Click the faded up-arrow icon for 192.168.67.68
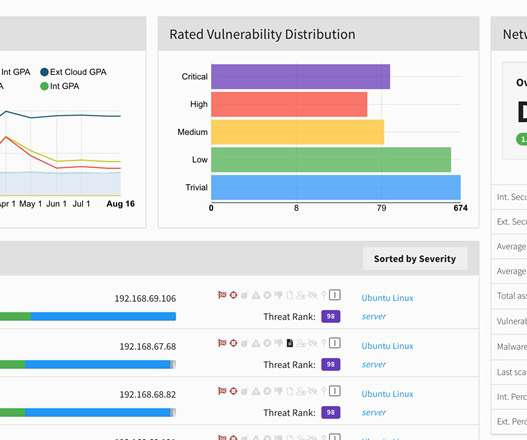Screen dimensions: 527x440 (323, 343)
